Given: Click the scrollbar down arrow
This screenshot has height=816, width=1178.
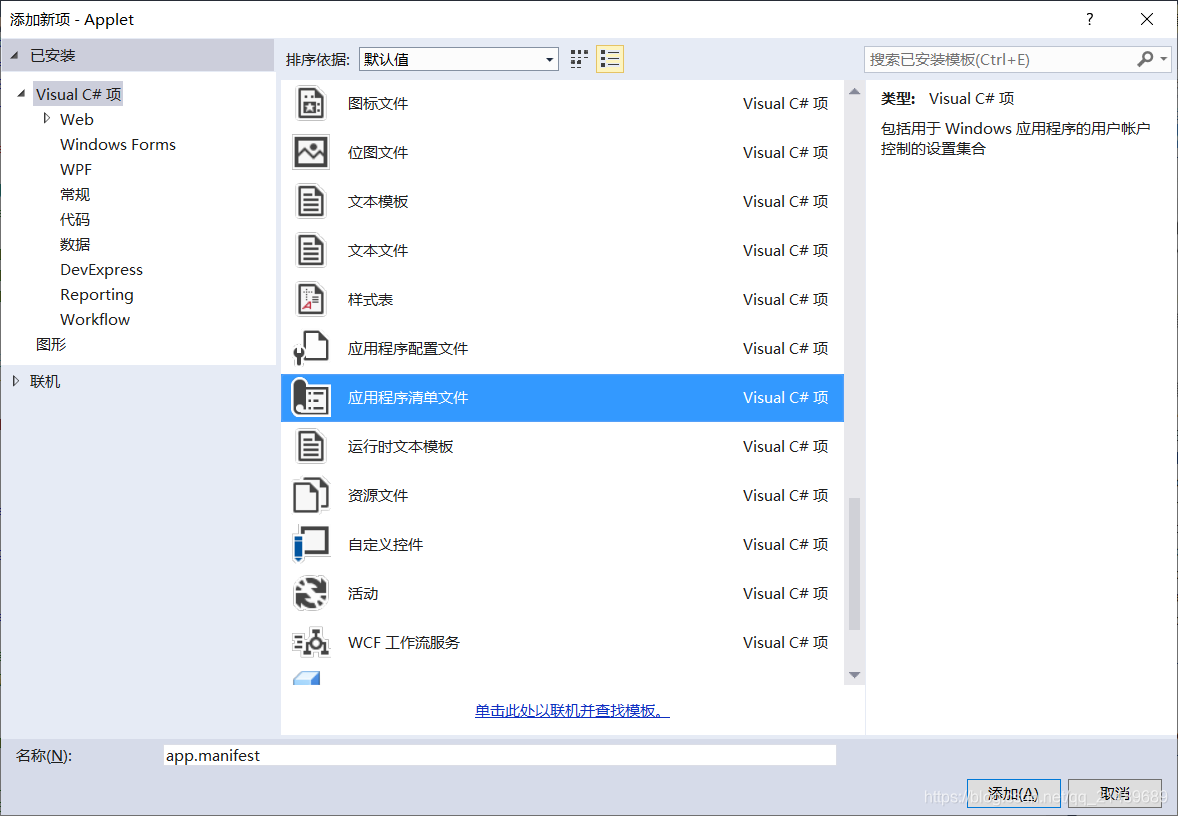Looking at the screenshot, I should tap(854, 675).
